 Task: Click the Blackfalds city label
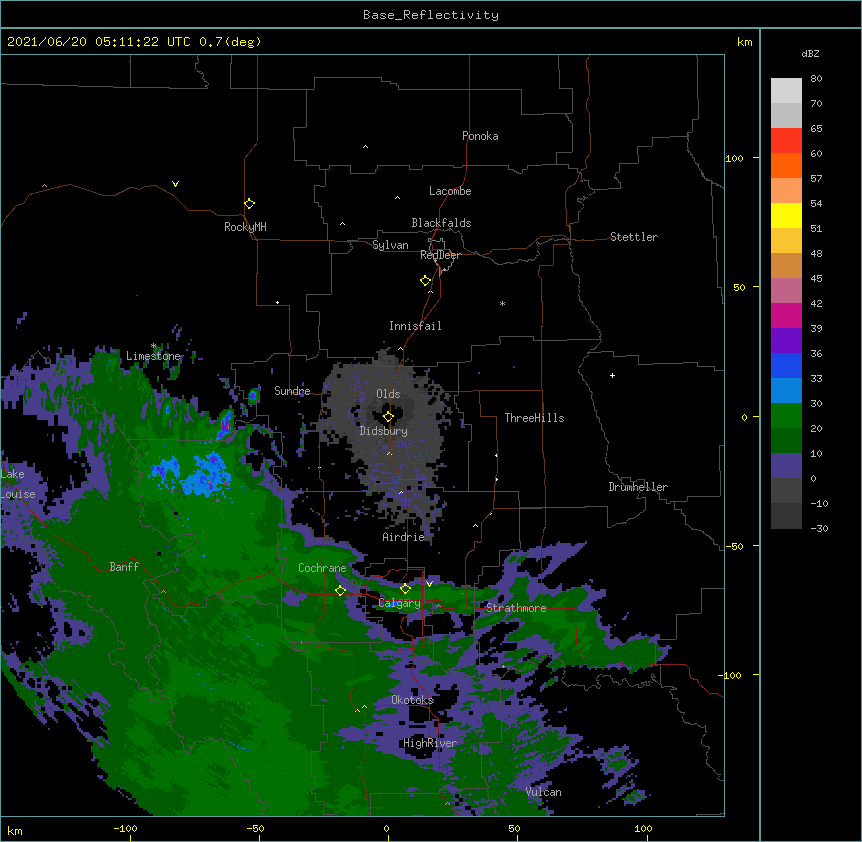[x=441, y=223]
